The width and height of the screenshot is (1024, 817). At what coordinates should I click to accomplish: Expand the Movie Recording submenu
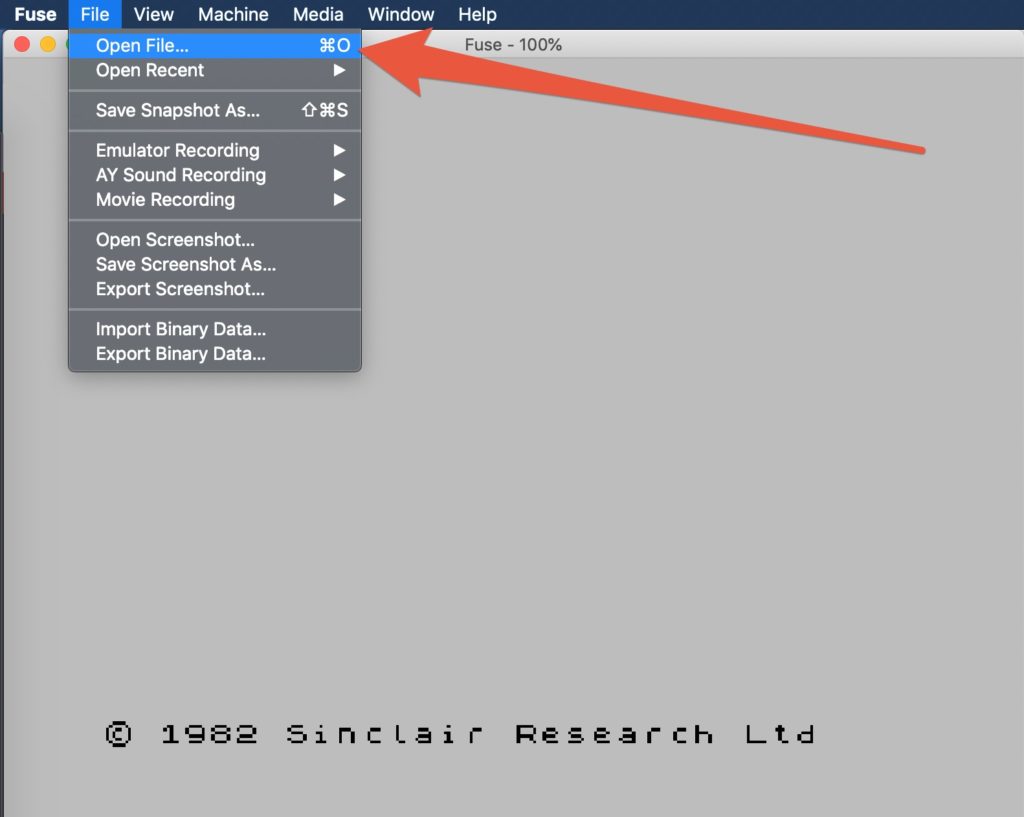pos(215,200)
